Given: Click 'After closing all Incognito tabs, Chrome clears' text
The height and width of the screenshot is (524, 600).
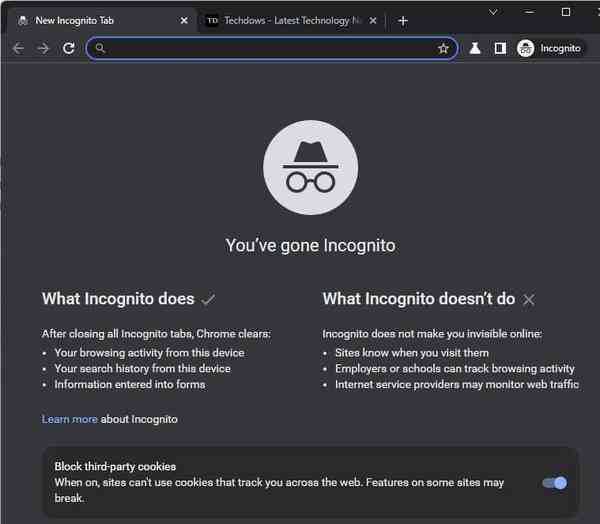Looking at the screenshot, I should (x=156, y=334).
